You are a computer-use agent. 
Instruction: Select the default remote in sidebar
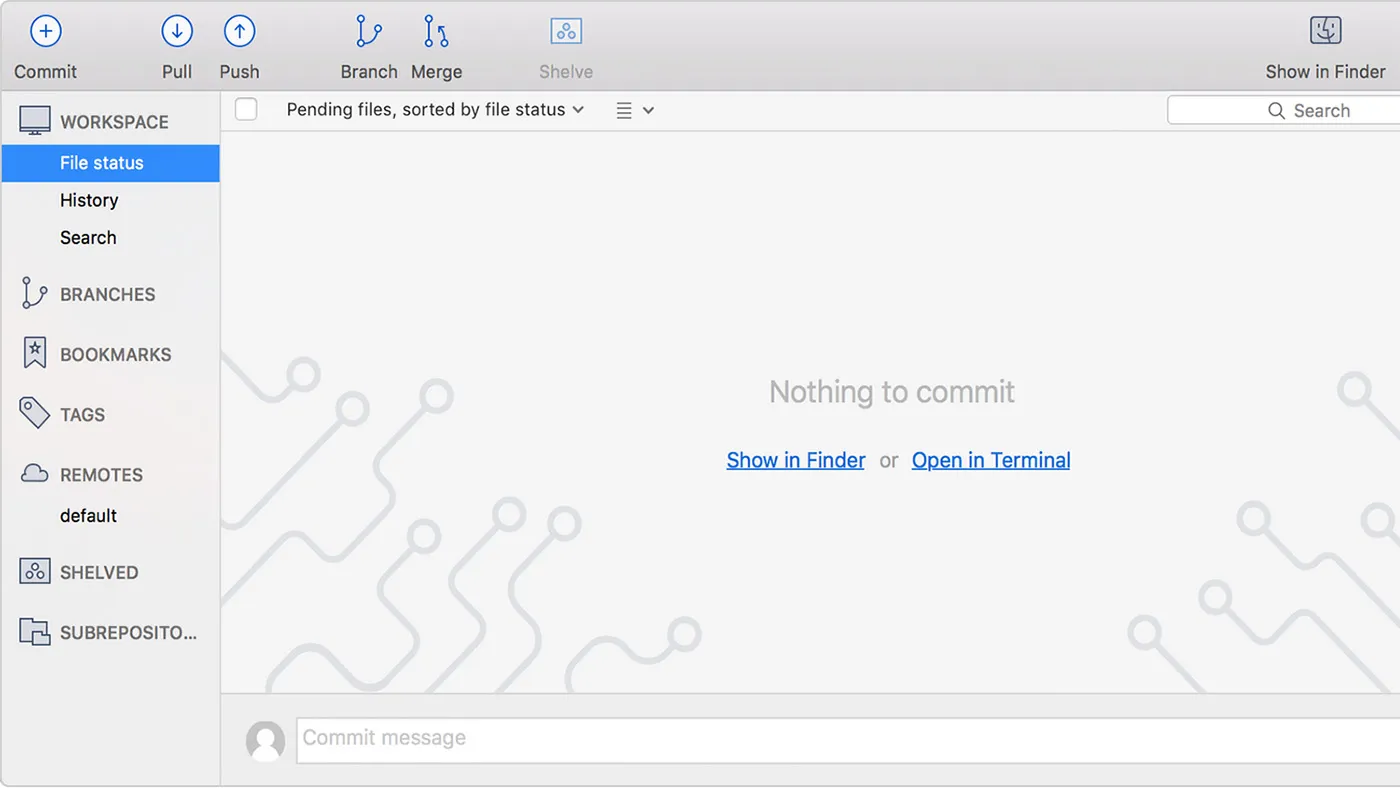point(88,516)
